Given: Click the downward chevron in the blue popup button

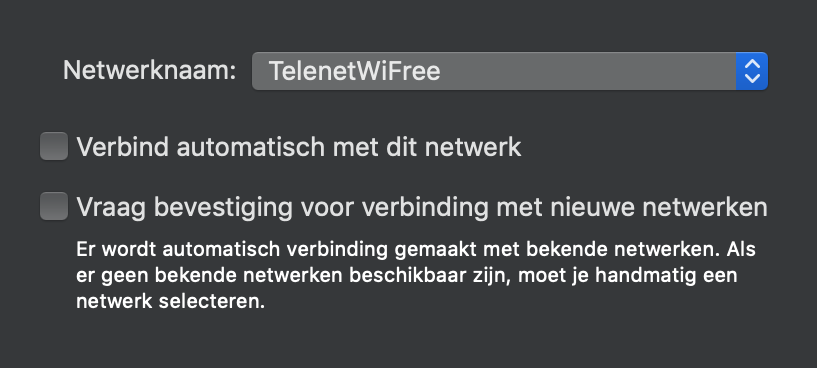Looking at the screenshot, I should [x=752, y=78].
